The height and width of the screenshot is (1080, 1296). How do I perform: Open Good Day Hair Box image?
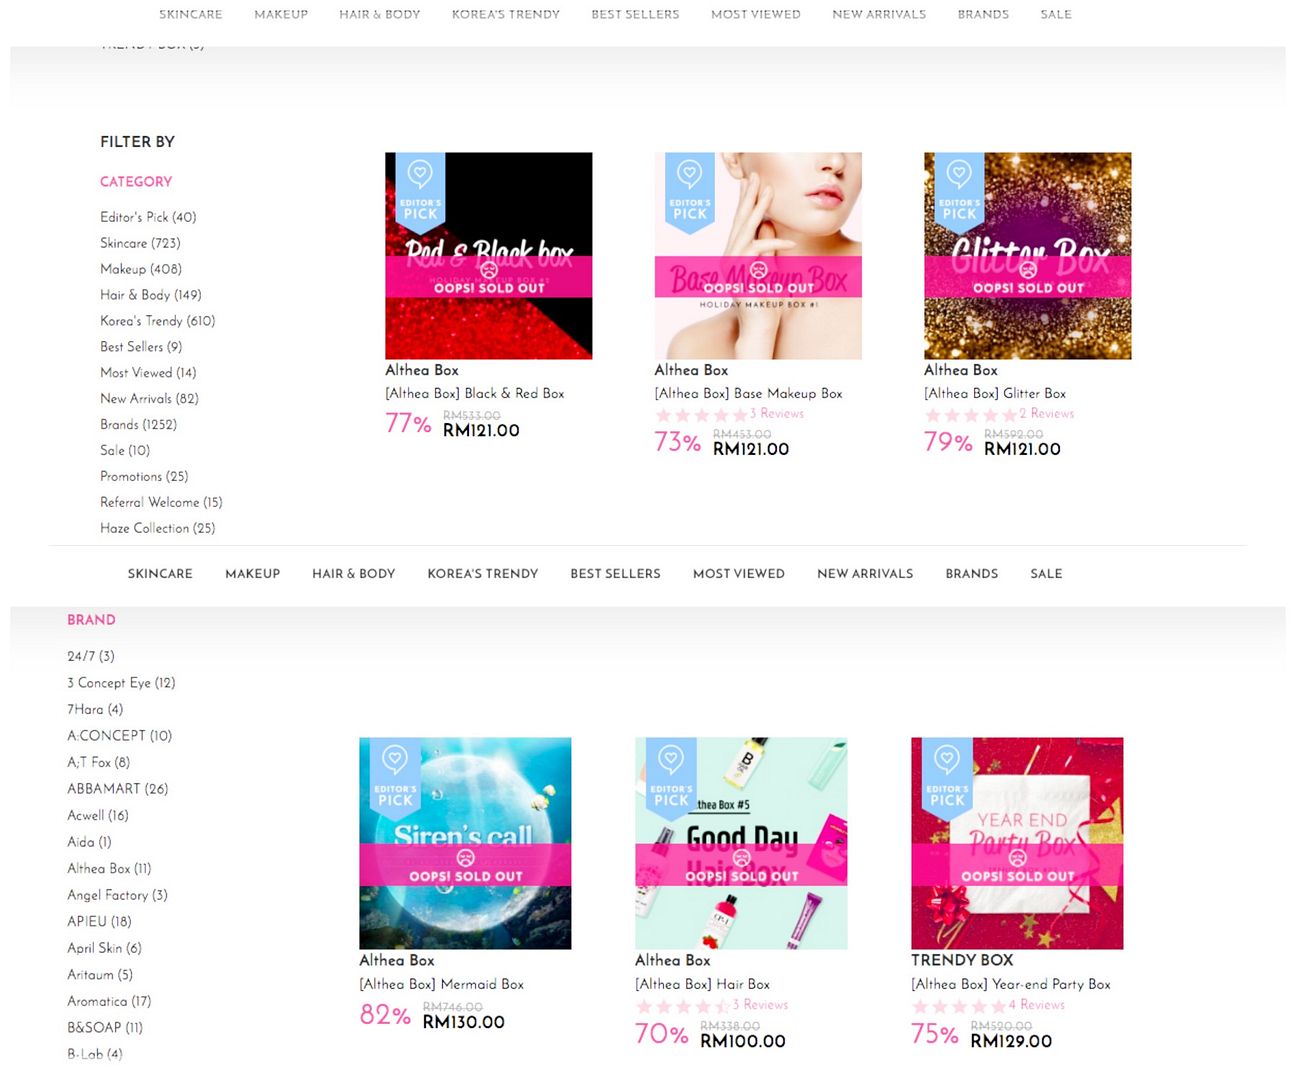click(x=741, y=844)
